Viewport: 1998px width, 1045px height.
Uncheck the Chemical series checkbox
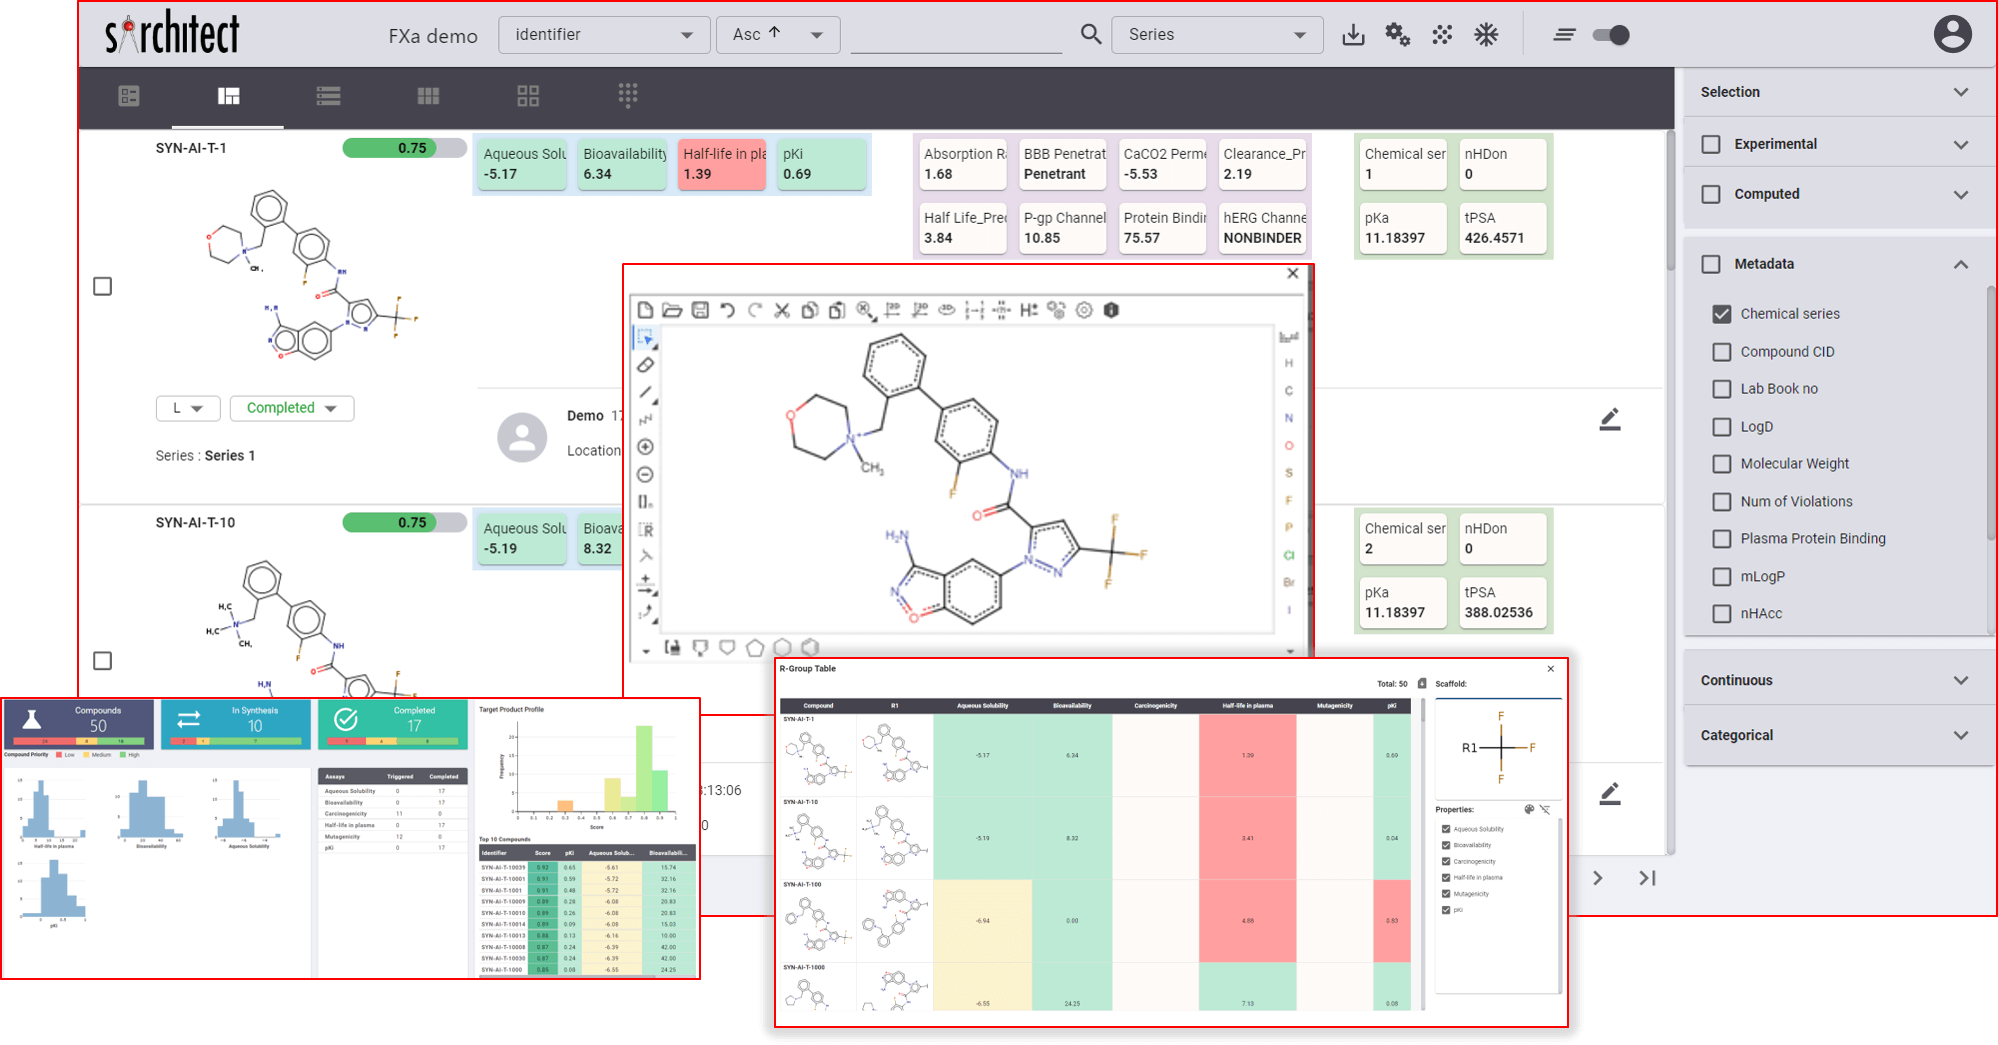[1721, 314]
